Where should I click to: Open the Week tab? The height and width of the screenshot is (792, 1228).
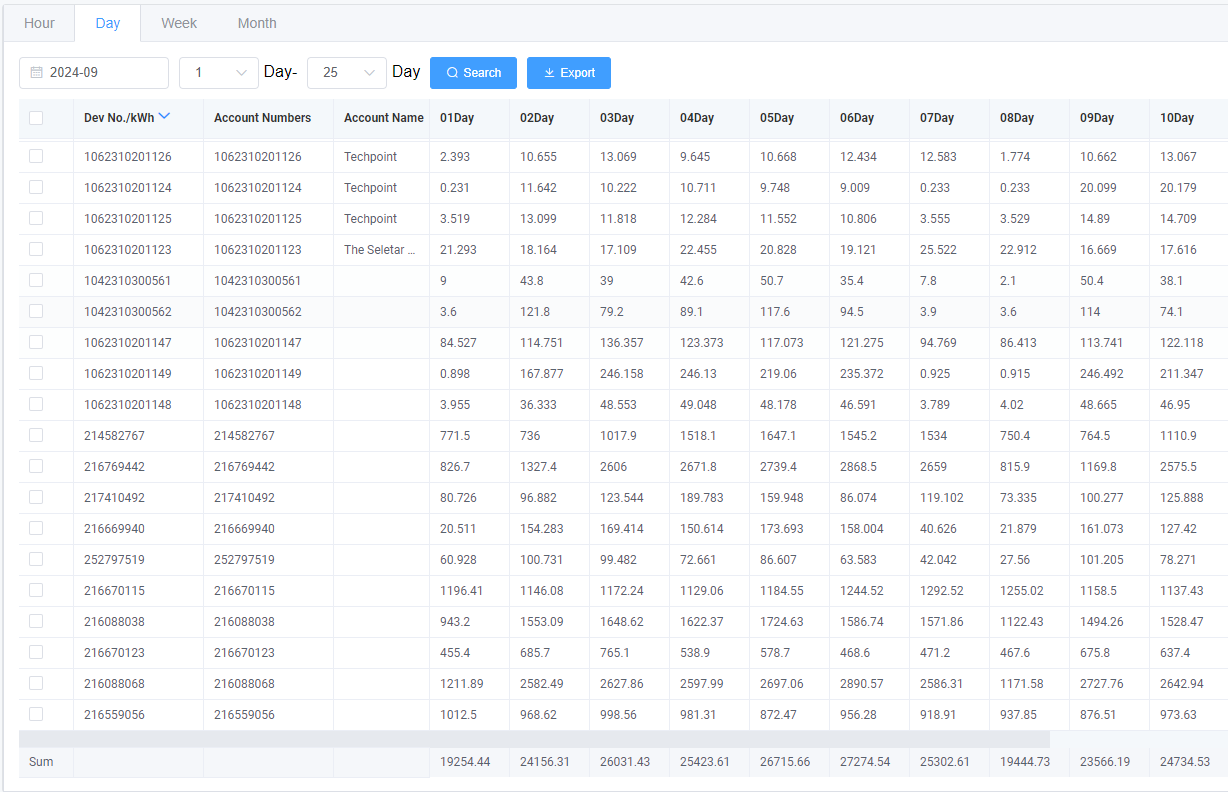[179, 23]
